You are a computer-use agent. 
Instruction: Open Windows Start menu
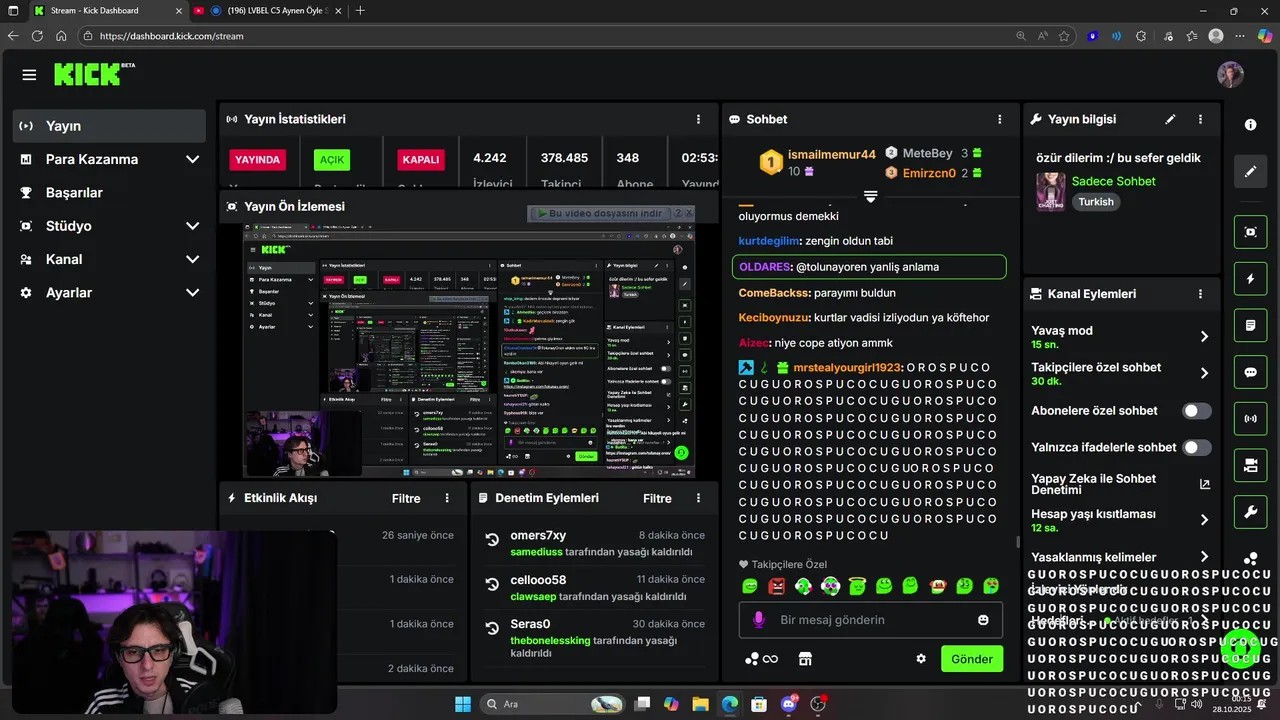point(463,704)
